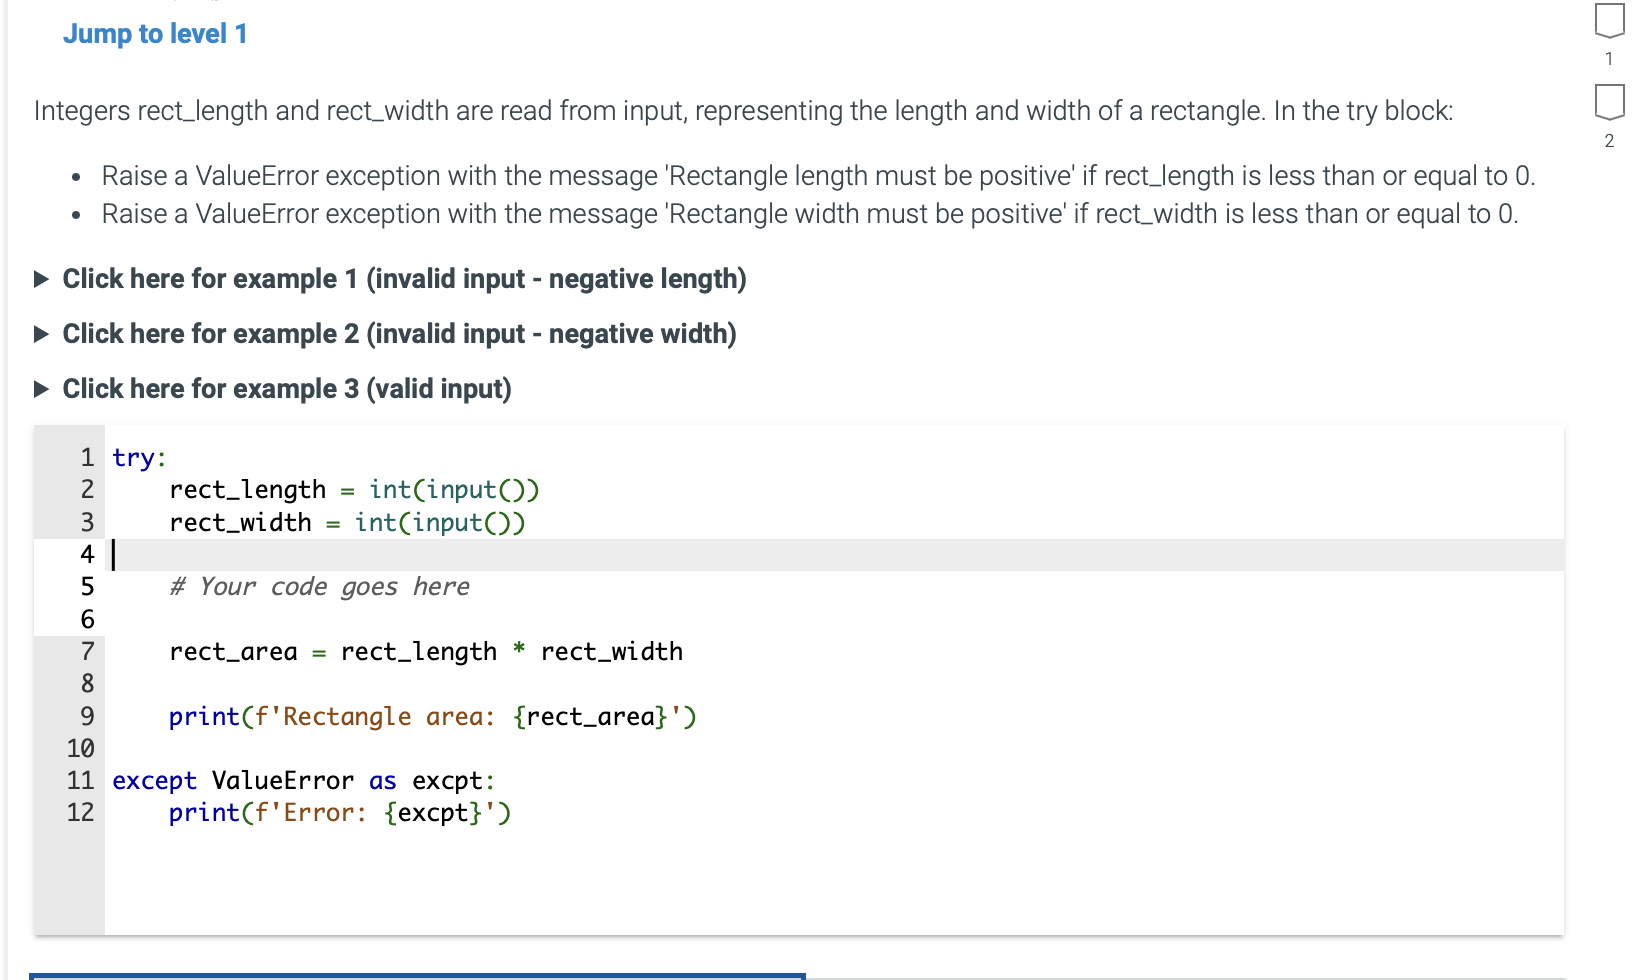Click the disclosure triangle beside example 2
The image size is (1632, 980).
[40, 334]
